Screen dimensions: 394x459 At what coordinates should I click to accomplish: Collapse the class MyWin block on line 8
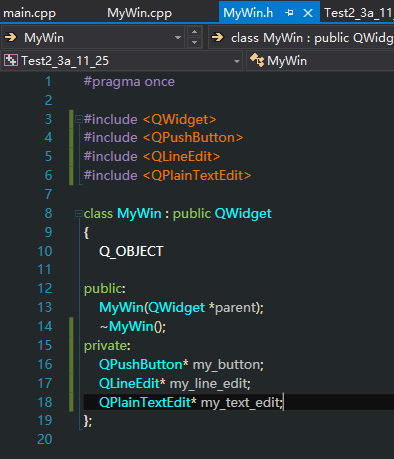(79, 213)
